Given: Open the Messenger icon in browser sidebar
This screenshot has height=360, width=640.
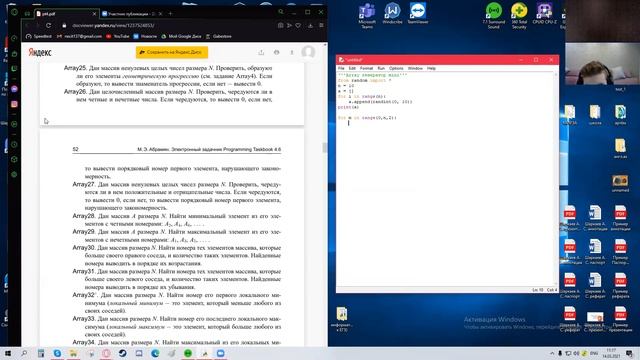Looking at the screenshot, I should point(14,89).
